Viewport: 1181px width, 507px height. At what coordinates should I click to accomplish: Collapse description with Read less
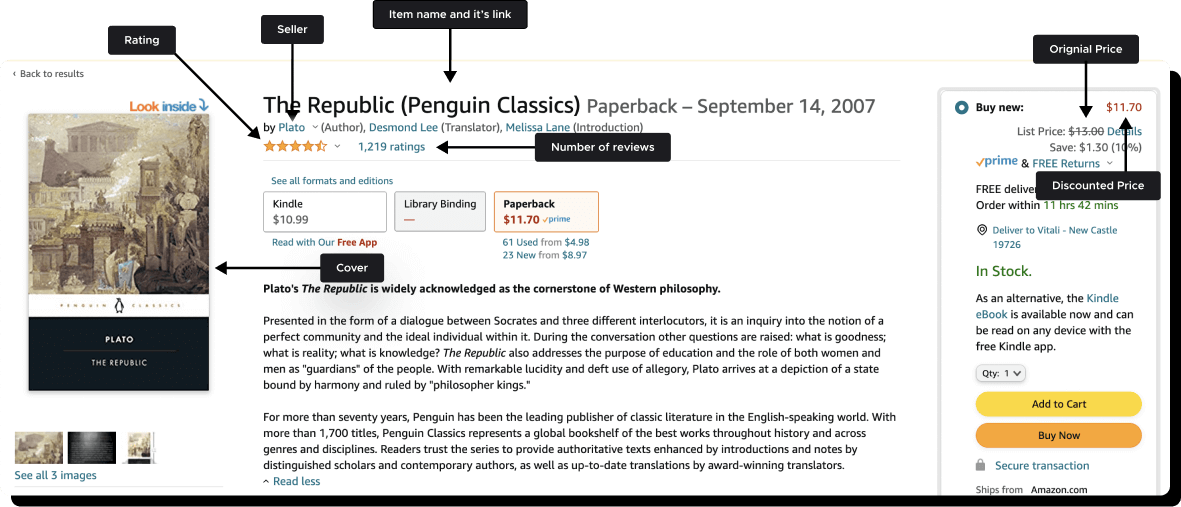click(291, 481)
